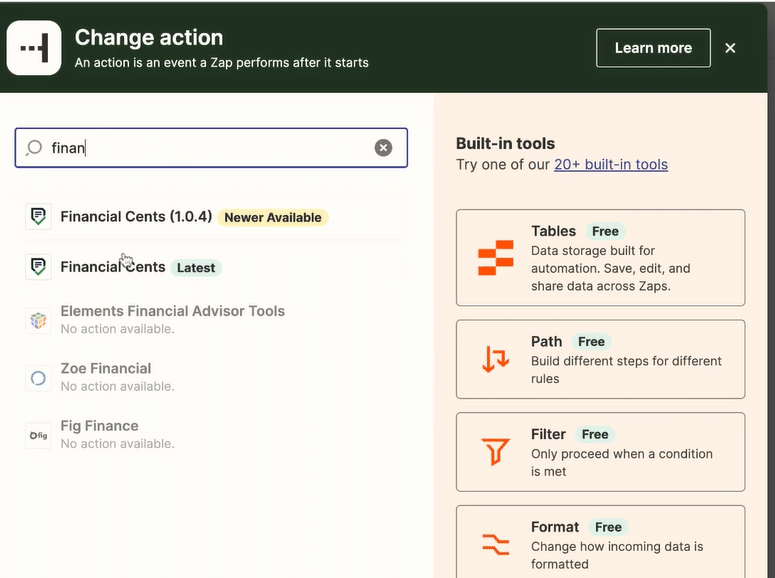The height and width of the screenshot is (578, 775).
Task: Click the Financial Cents (1.0.4) app icon
Action: (38, 217)
